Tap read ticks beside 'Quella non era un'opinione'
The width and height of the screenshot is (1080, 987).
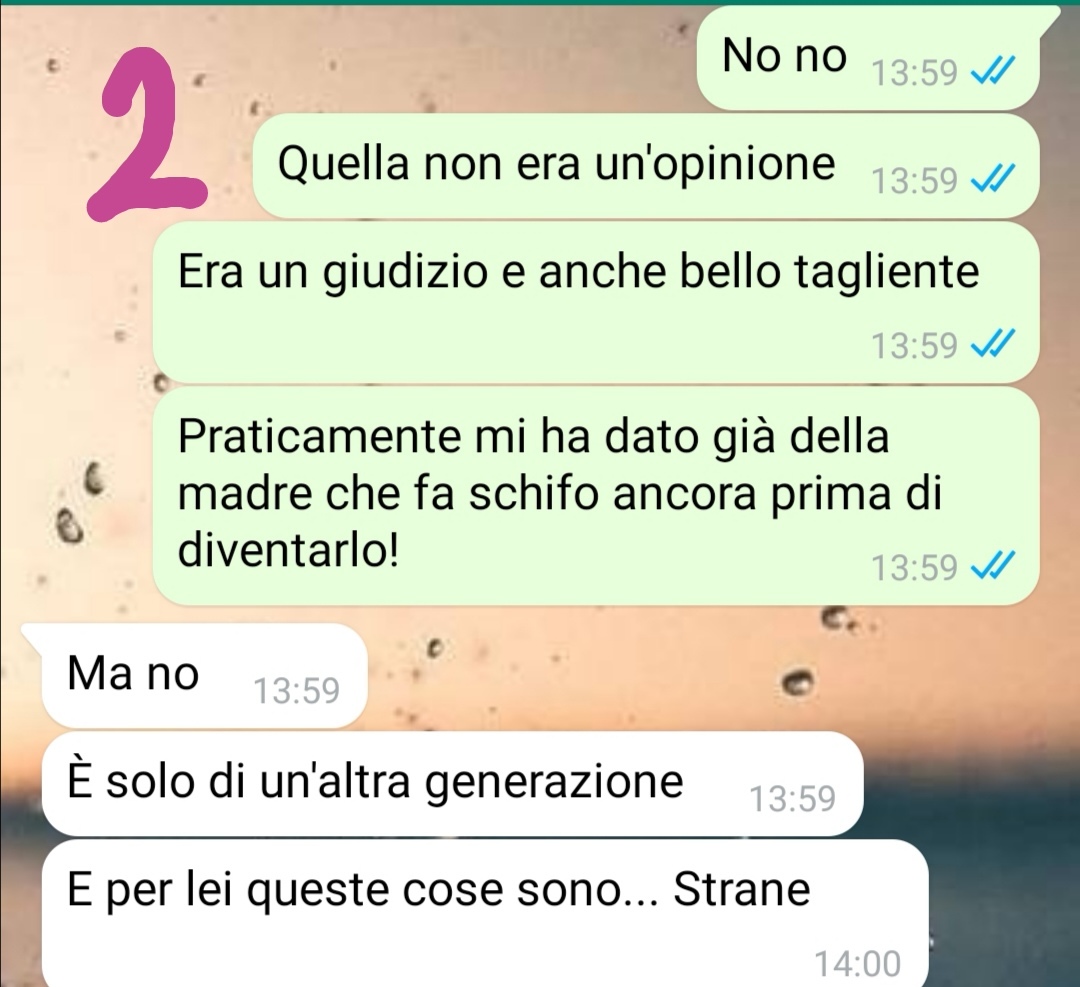pyautogui.click(x=993, y=180)
